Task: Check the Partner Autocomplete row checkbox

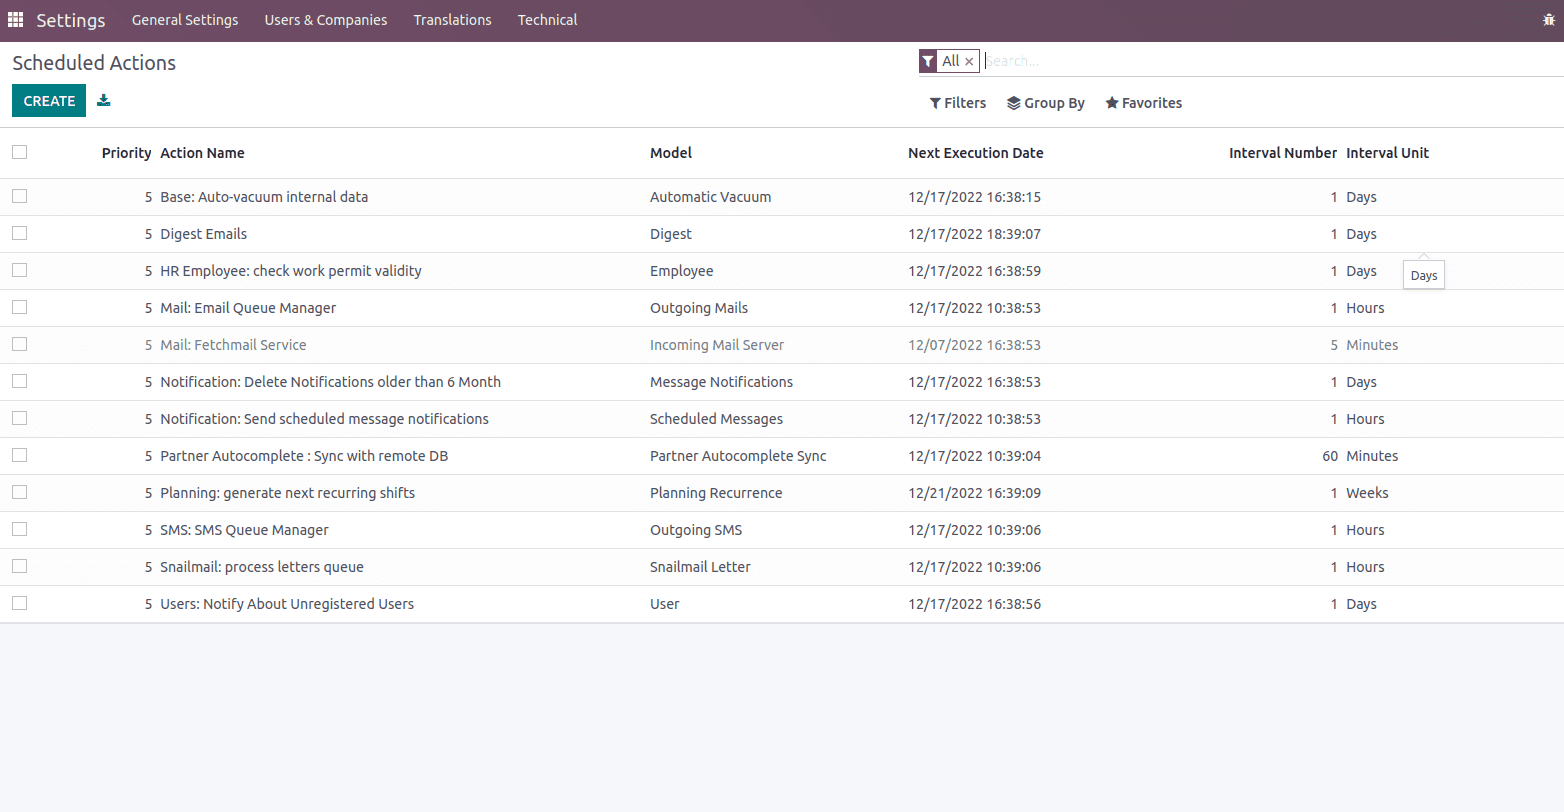Action: pos(20,455)
